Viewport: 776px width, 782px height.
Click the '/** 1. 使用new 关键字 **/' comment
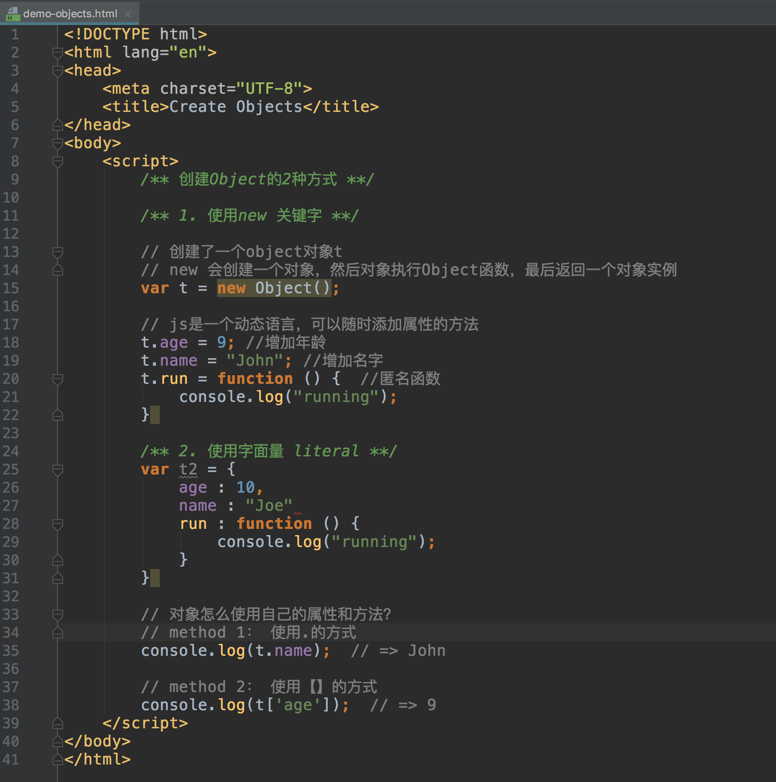[249, 215]
